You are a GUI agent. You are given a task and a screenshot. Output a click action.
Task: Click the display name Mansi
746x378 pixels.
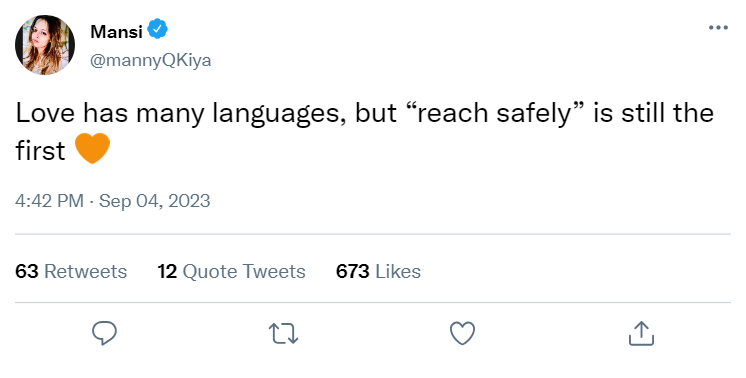117,31
